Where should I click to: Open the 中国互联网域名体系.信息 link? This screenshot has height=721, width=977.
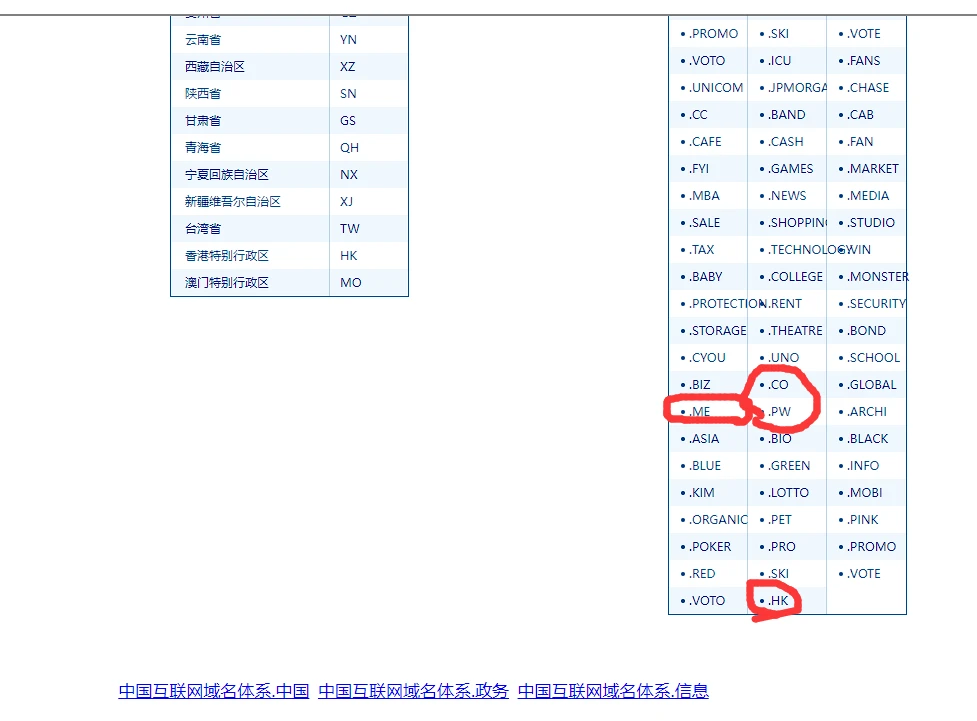[x=613, y=691]
